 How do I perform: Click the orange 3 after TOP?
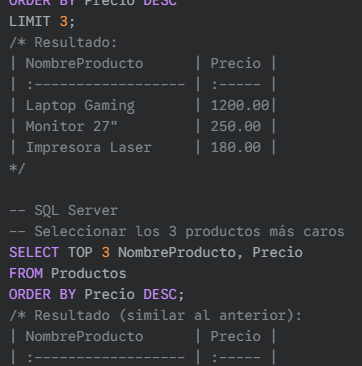(106, 252)
